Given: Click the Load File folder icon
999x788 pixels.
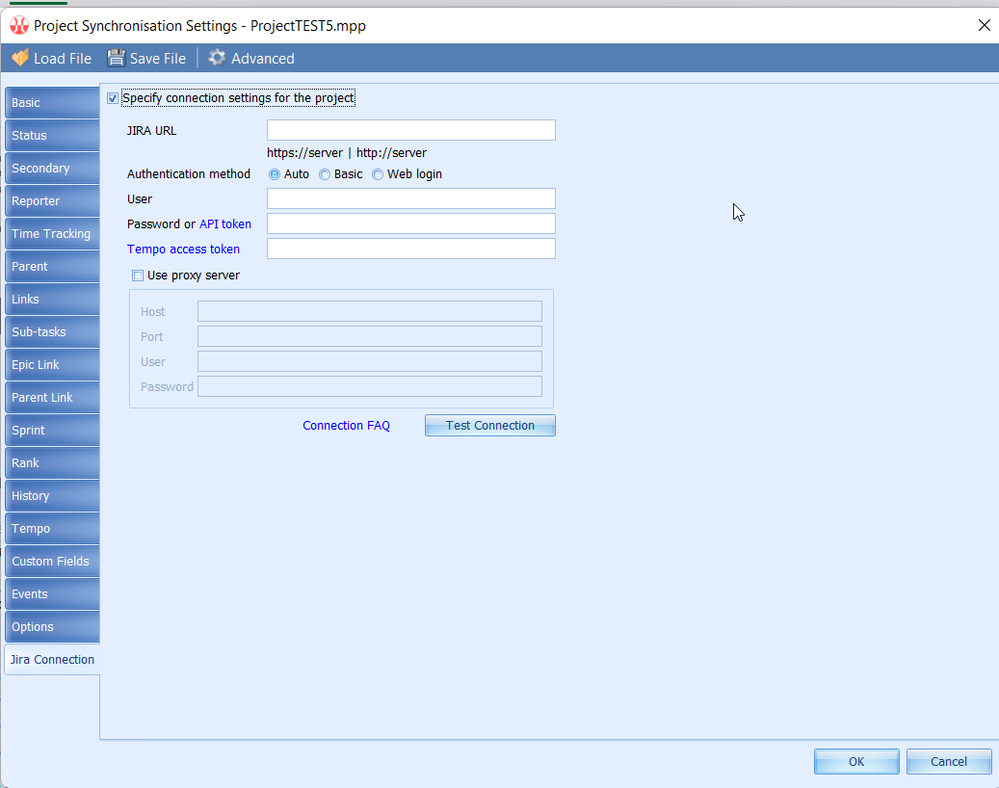Looking at the screenshot, I should tap(20, 58).
